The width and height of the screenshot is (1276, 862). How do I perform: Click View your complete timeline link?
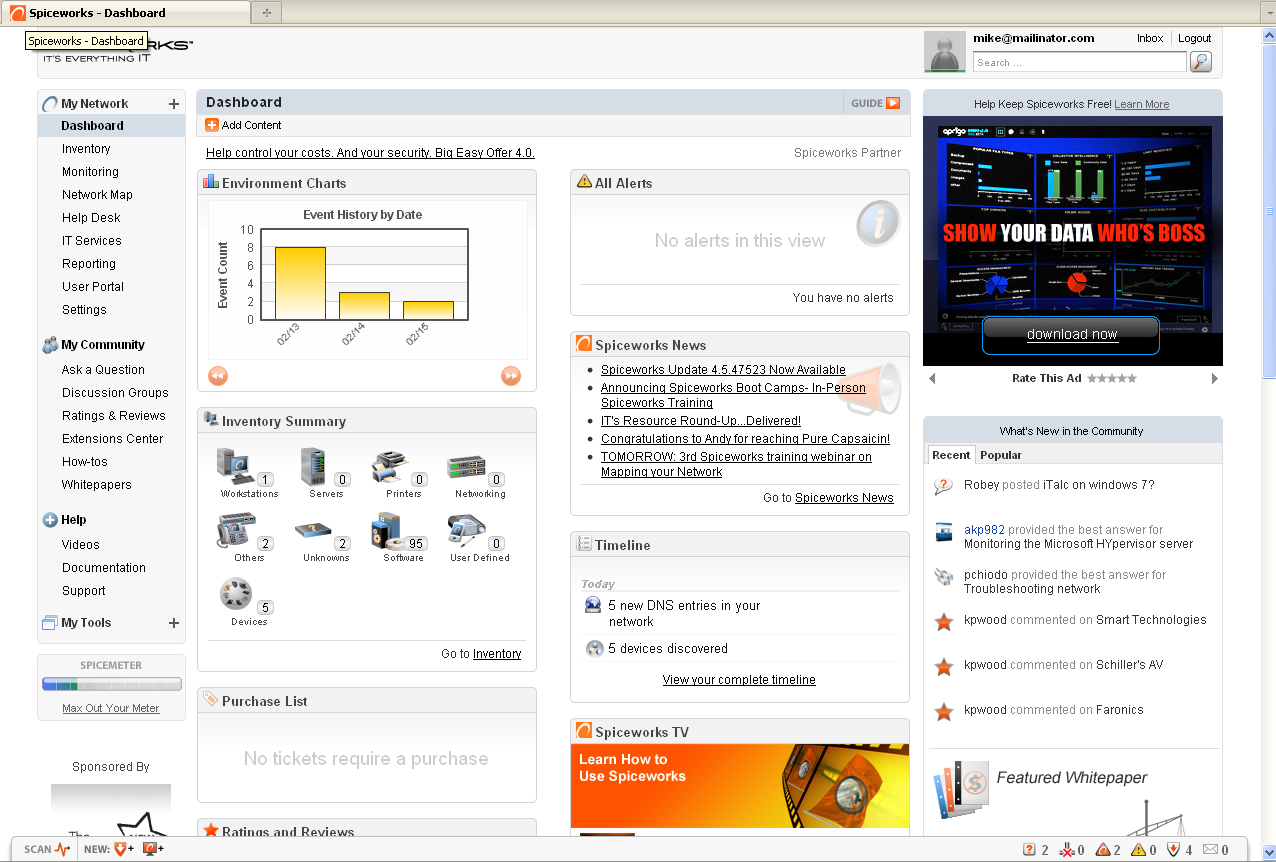pos(739,680)
